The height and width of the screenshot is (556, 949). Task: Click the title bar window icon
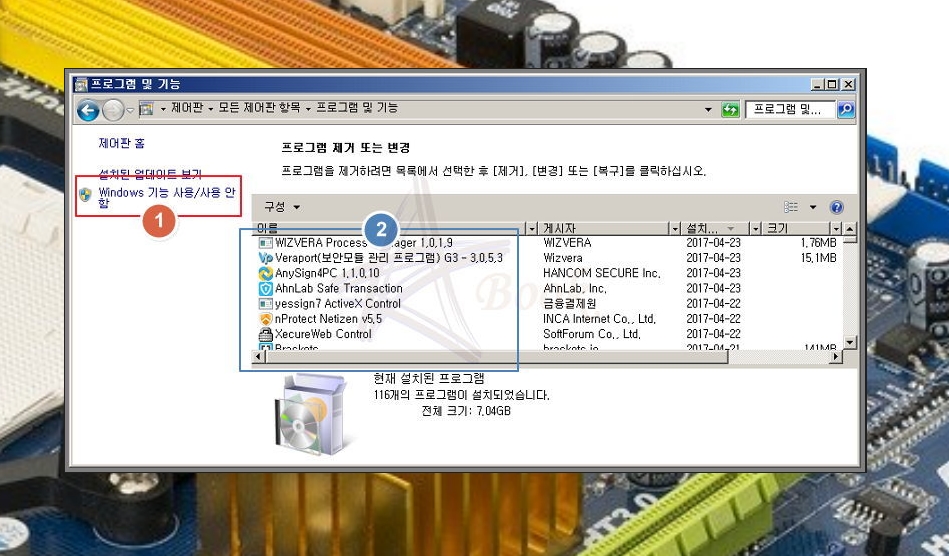(81, 84)
